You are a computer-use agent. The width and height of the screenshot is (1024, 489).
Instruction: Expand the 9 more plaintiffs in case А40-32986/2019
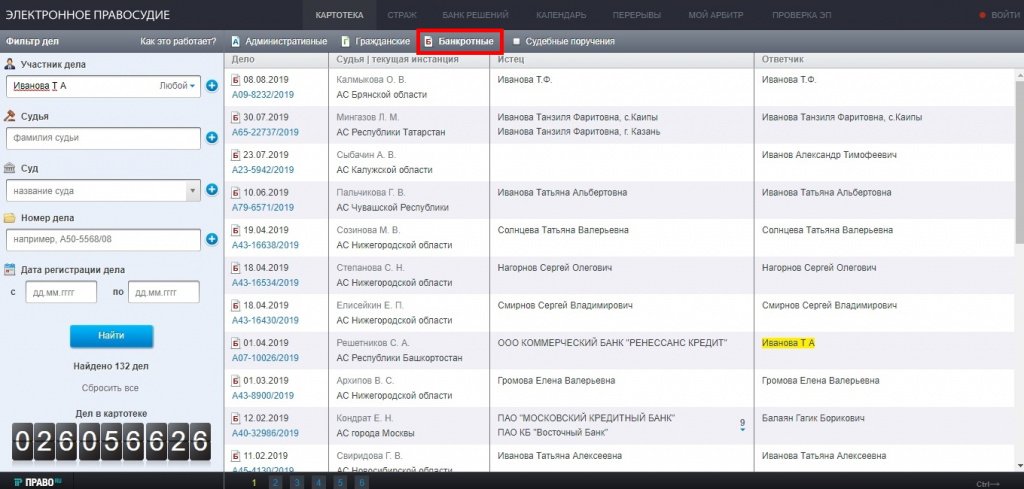point(742,424)
